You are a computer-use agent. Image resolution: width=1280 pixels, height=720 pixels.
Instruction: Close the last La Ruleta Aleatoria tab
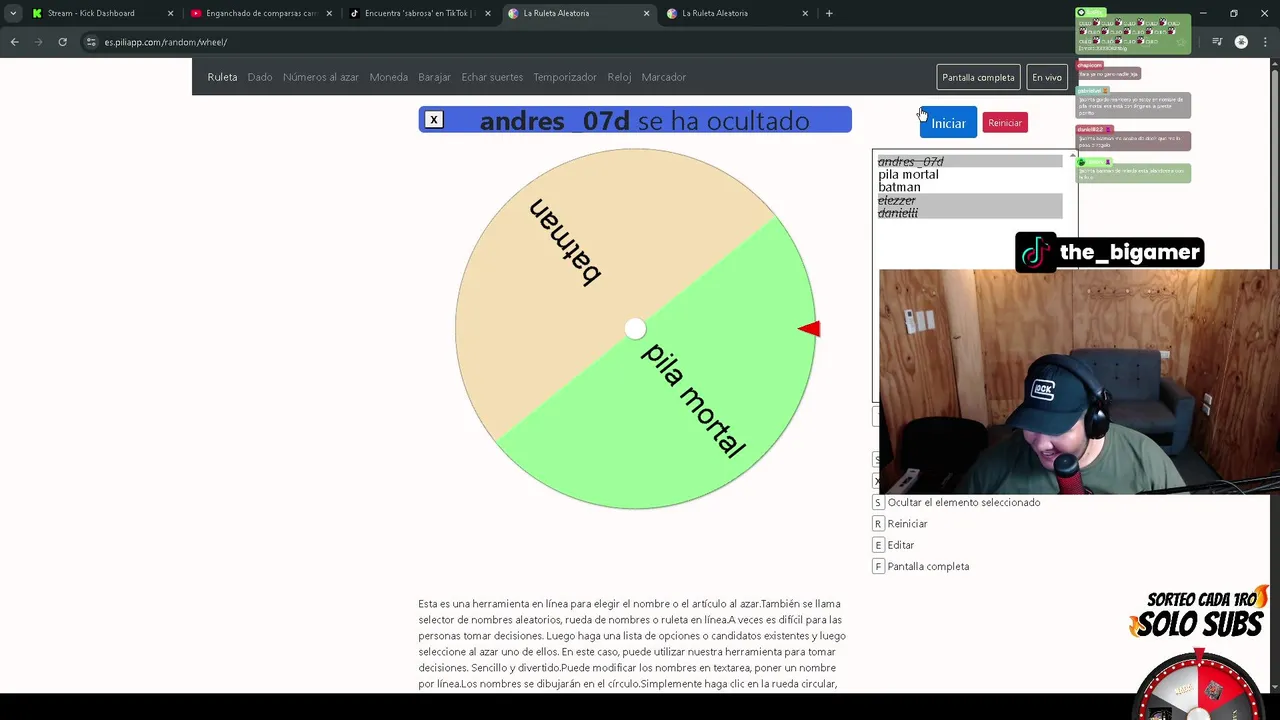805,13
